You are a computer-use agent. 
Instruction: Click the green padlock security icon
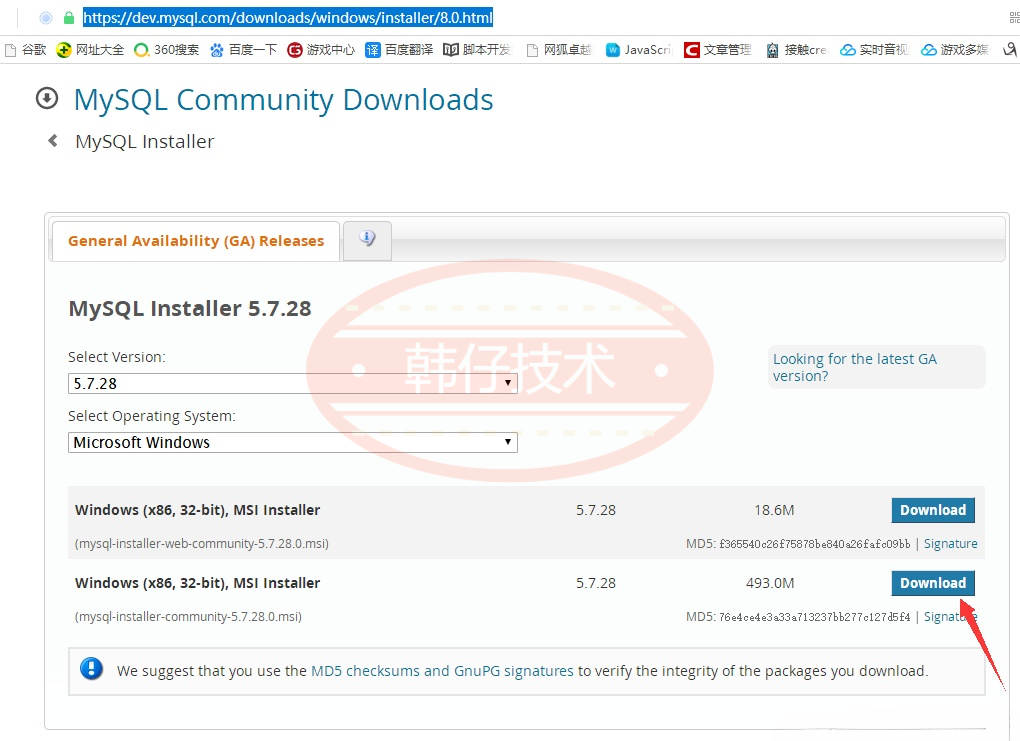point(69,18)
